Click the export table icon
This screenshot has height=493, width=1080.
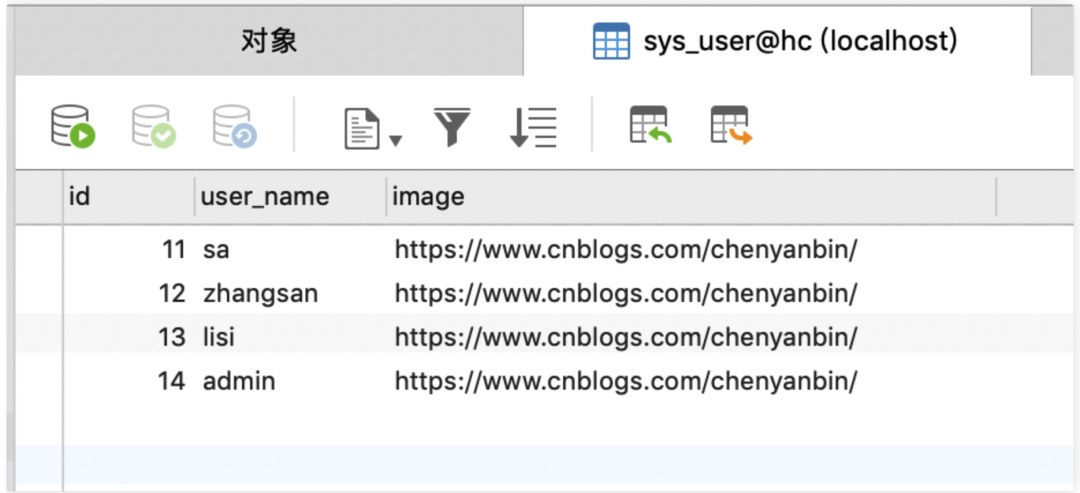(x=731, y=126)
